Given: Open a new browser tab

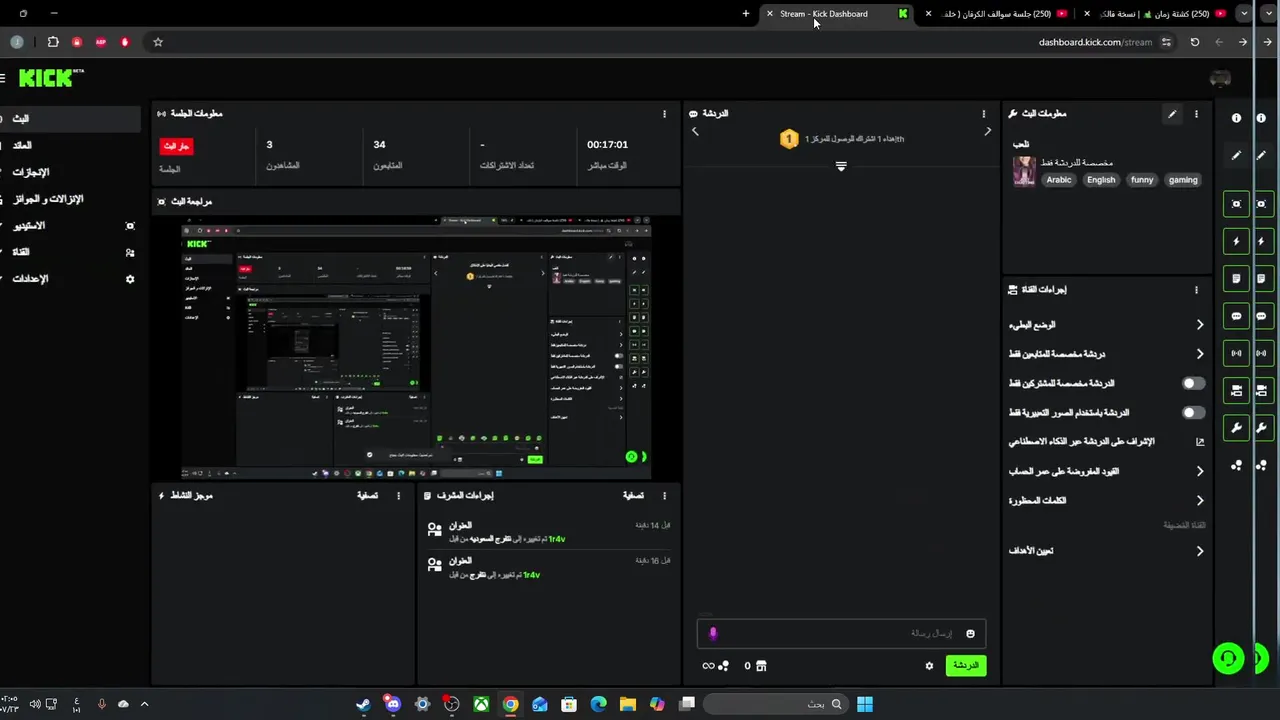Looking at the screenshot, I should [x=746, y=14].
